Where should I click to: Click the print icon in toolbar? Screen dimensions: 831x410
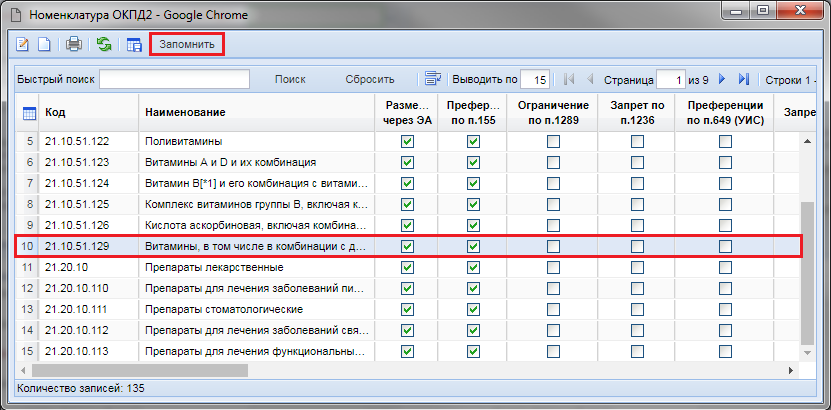pyautogui.click(x=73, y=44)
